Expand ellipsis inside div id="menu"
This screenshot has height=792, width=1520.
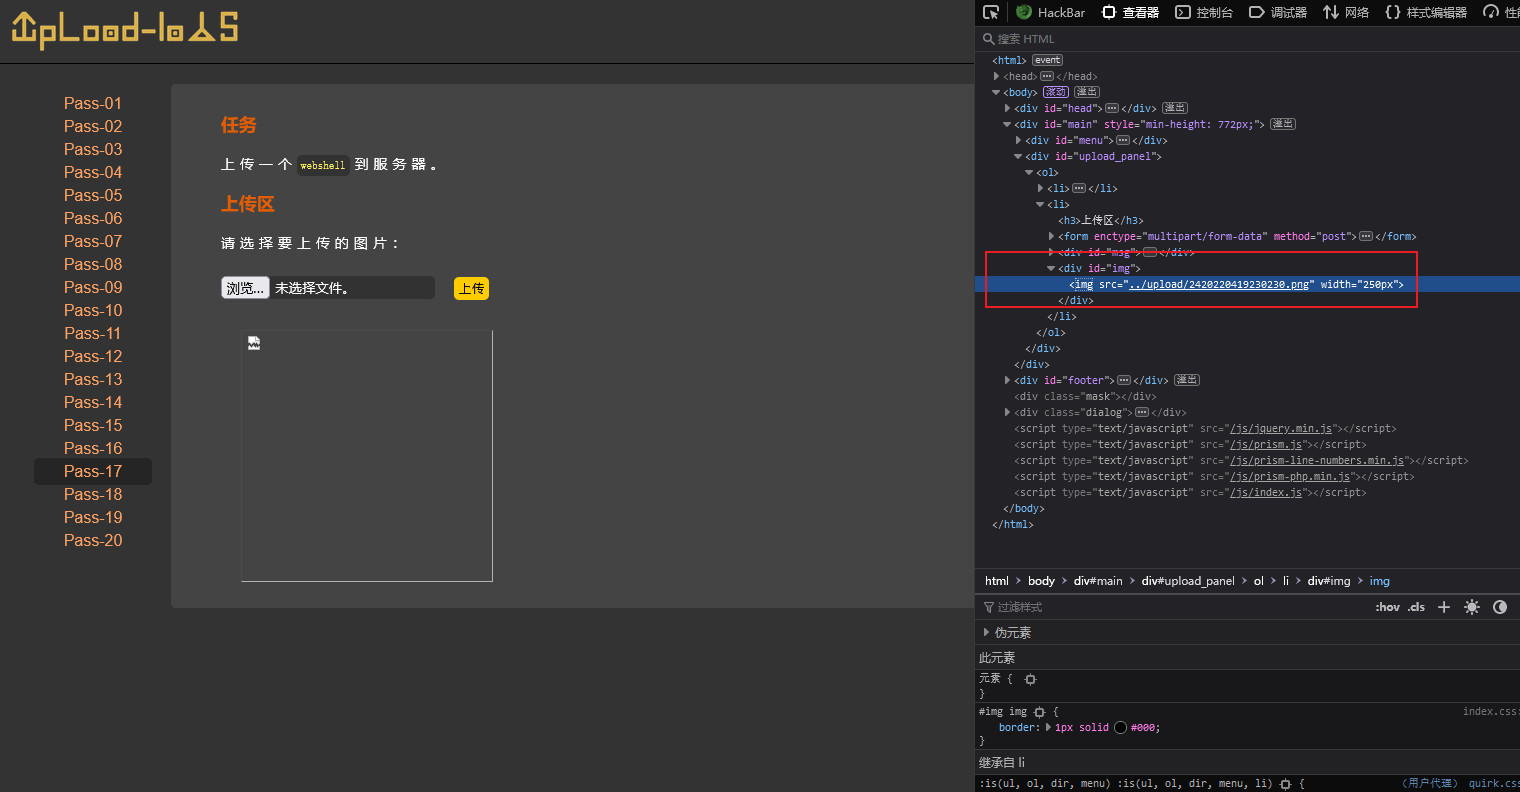(1123, 140)
